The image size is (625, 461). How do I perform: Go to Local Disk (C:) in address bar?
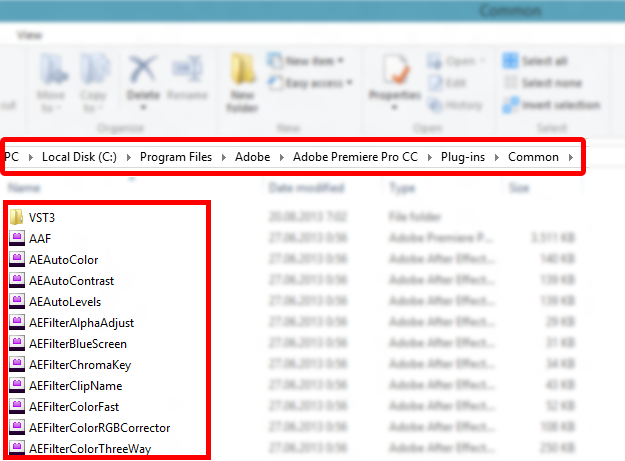pyautogui.click(x=79, y=157)
